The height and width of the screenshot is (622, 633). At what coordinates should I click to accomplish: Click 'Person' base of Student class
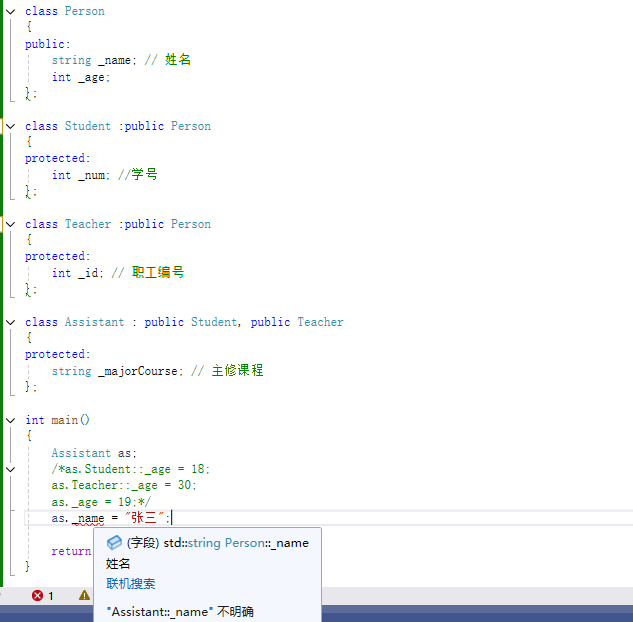[191, 126]
